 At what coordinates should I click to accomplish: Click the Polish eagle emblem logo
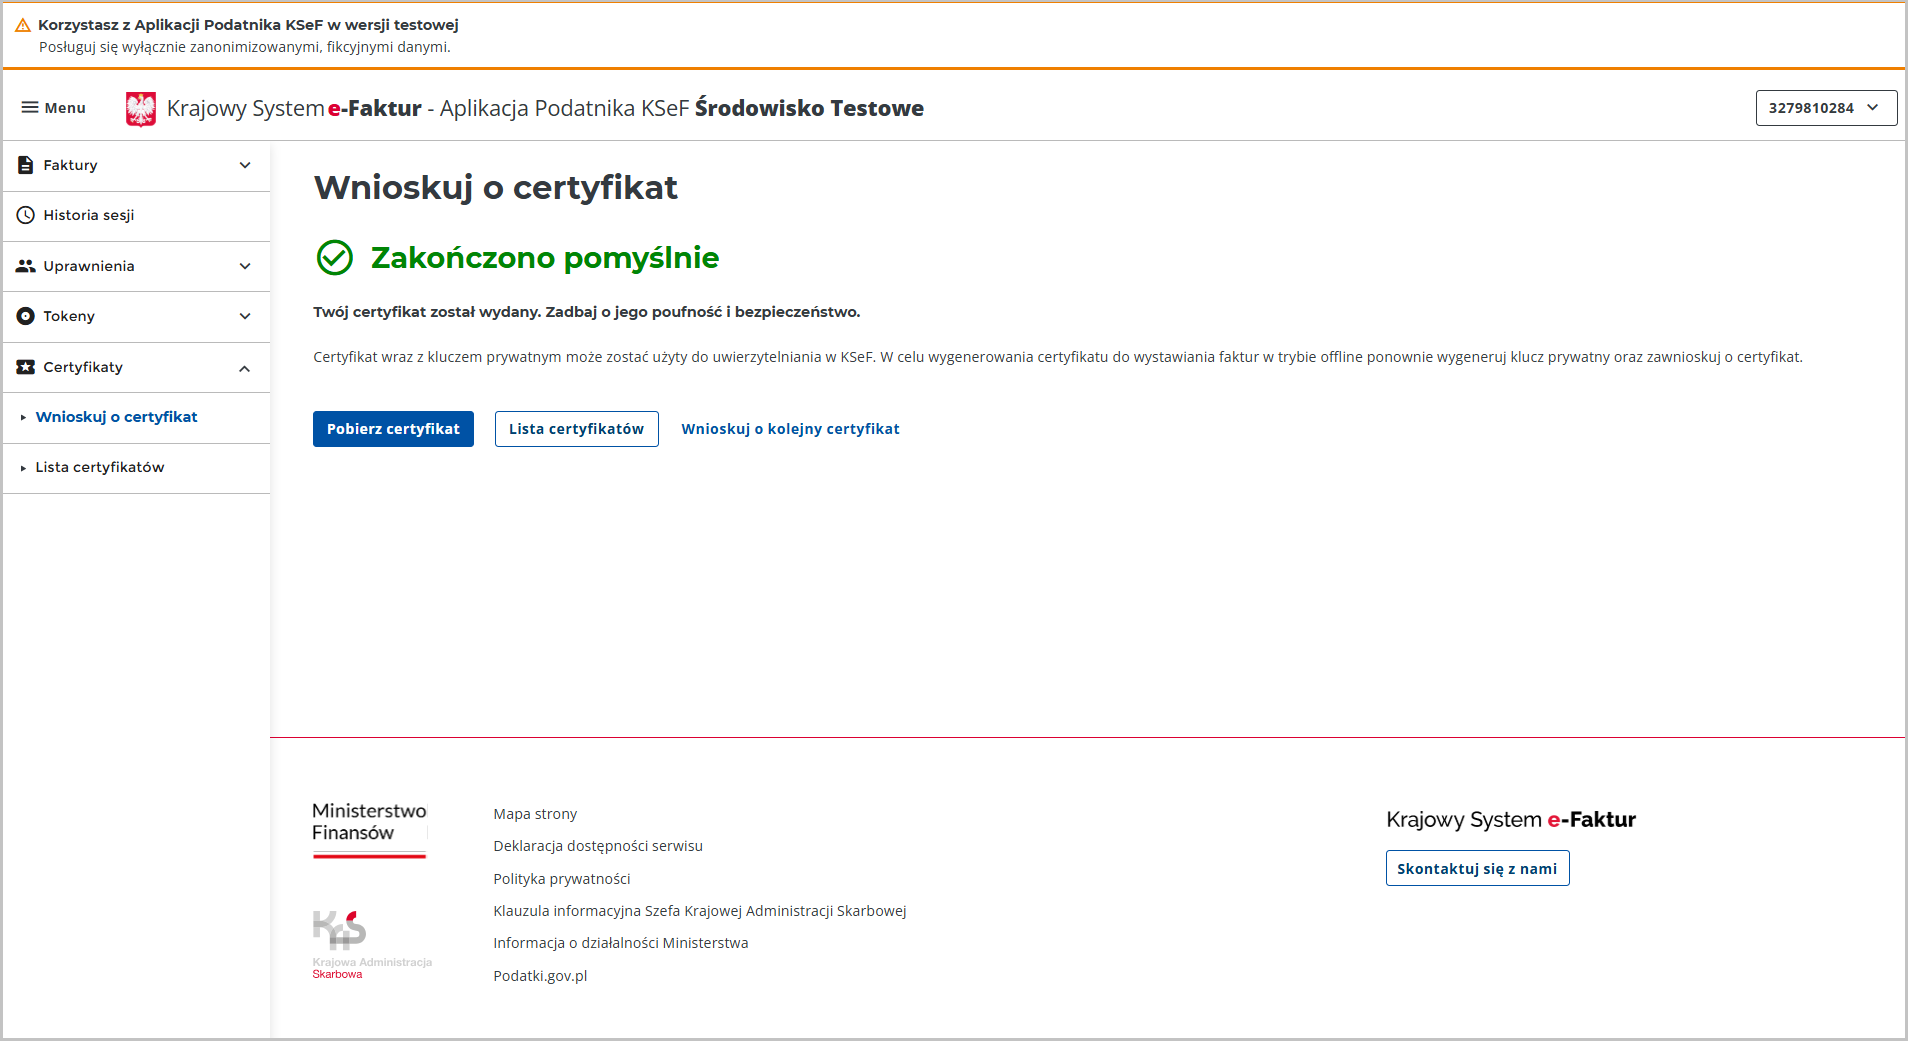[141, 109]
